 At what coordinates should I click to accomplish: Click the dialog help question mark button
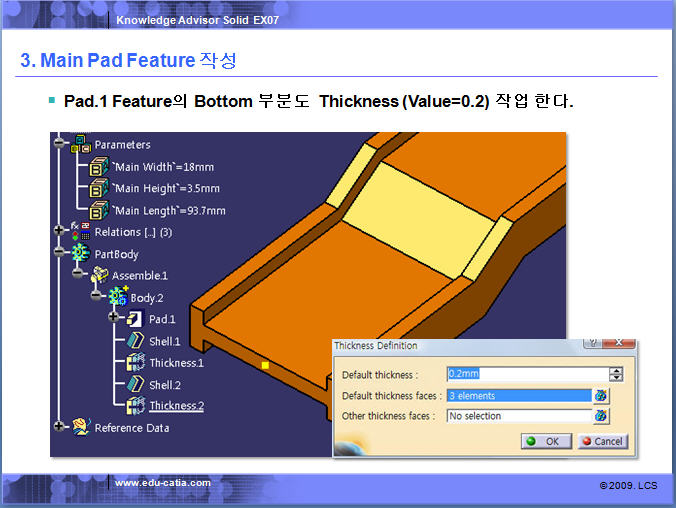click(593, 343)
